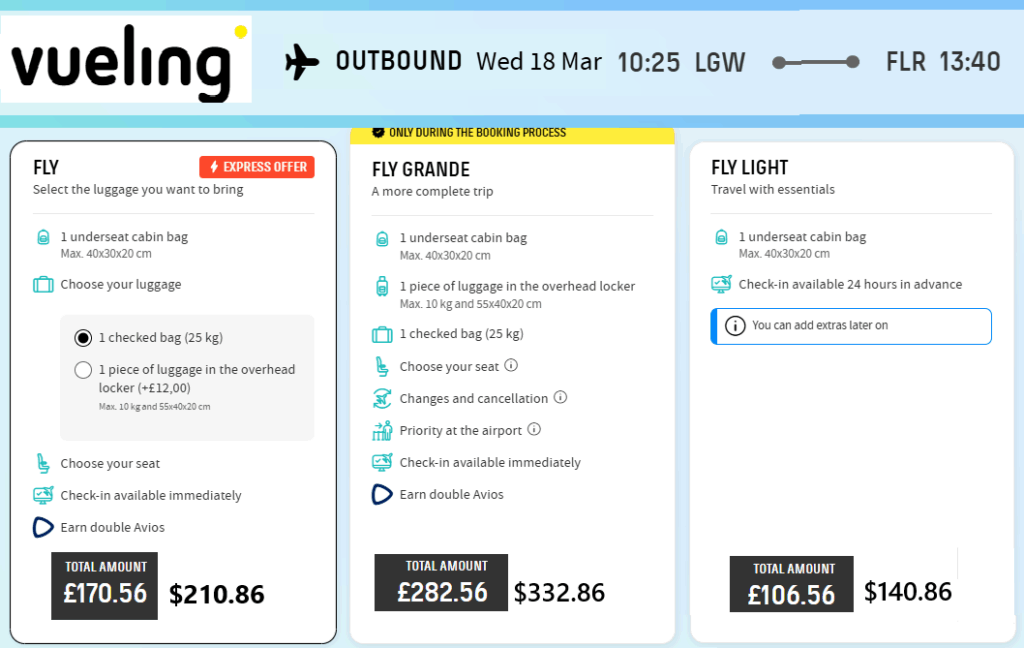The image size is (1024, 648).
Task: Click the EXPRESS OFFER badge
Action: (257, 167)
